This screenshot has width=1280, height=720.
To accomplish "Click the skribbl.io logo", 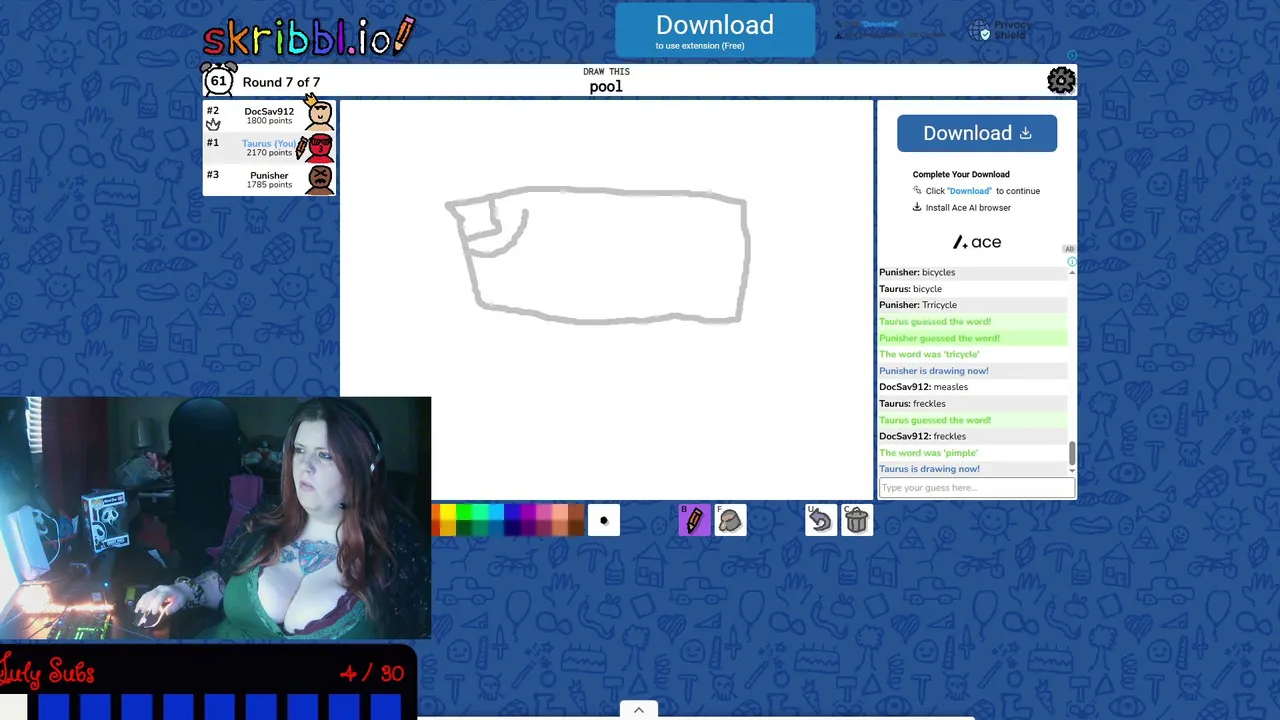I will tap(308, 36).
